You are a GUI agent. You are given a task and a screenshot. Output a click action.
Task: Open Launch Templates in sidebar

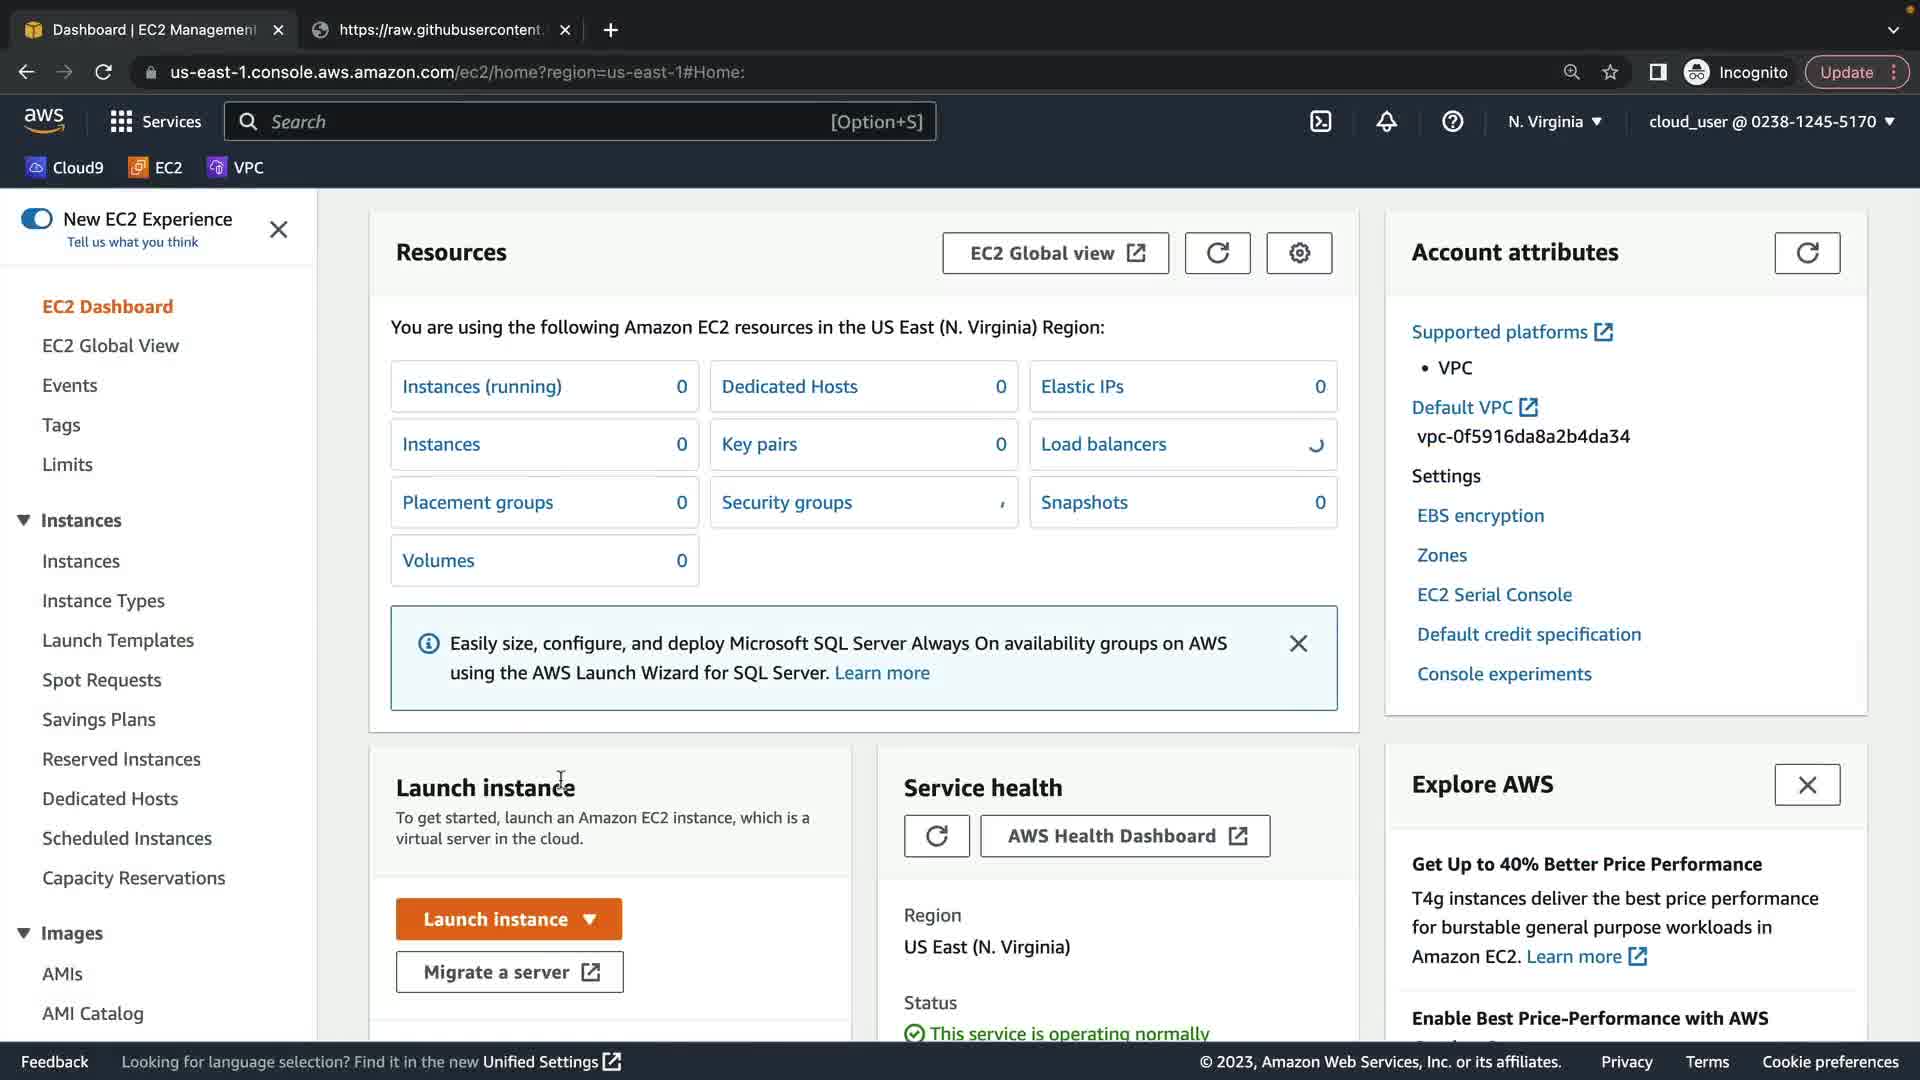pos(118,640)
